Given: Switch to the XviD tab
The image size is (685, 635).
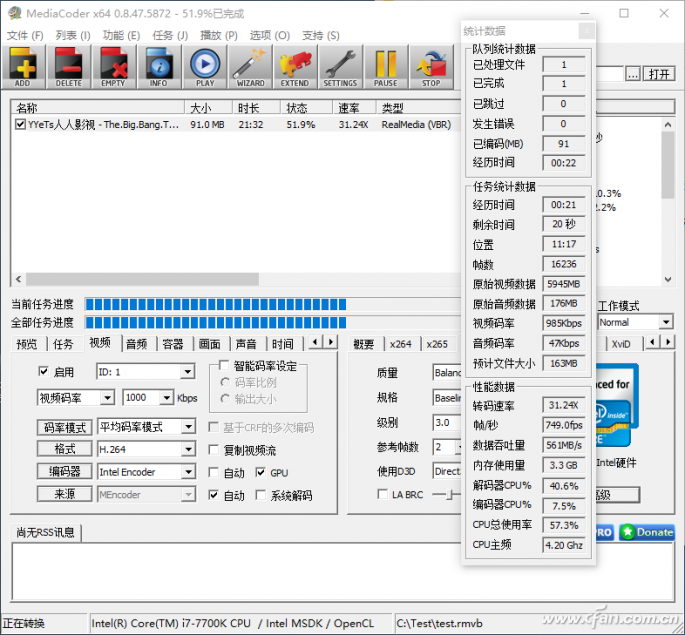Looking at the screenshot, I should (621, 344).
